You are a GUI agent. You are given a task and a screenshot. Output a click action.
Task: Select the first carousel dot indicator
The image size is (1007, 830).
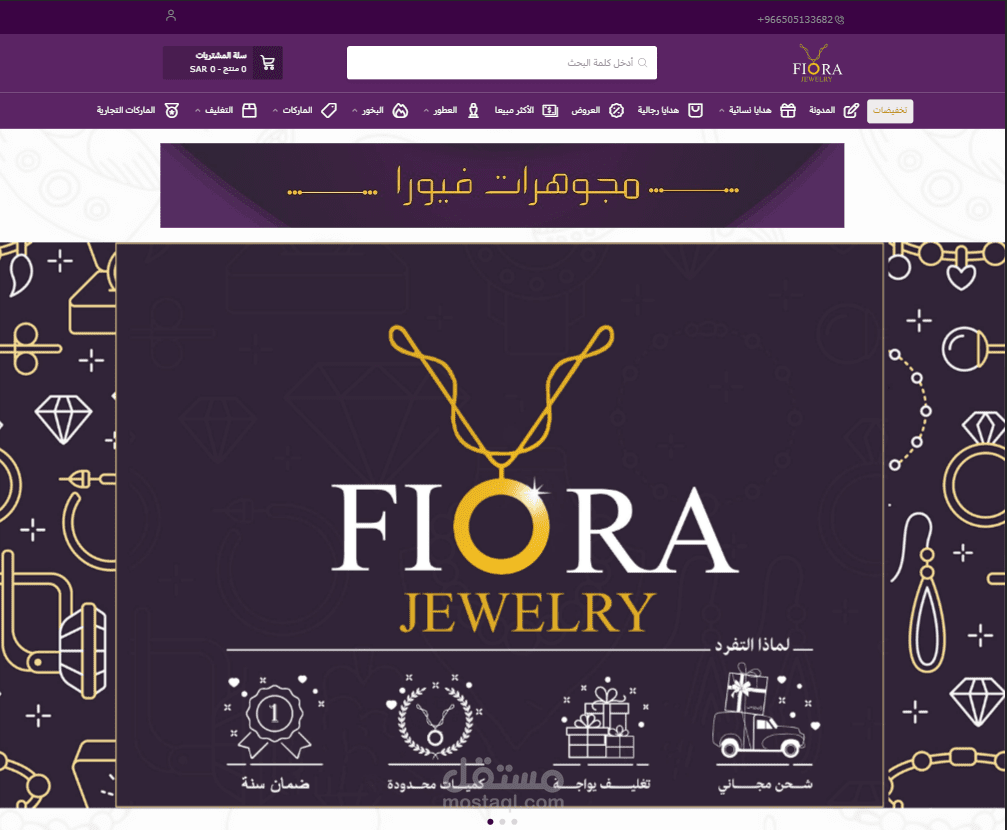tap(491, 822)
